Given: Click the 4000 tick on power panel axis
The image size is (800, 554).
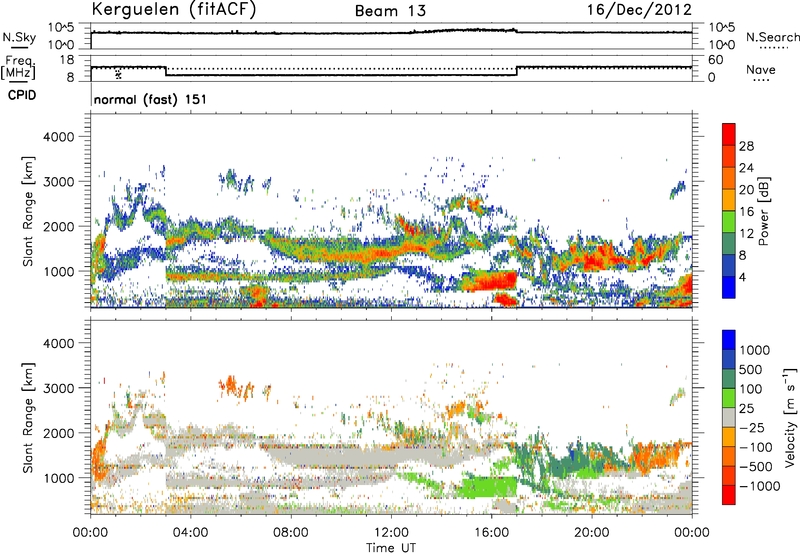Looking at the screenshot, I should pyautogui.click(x=58, y=137).
